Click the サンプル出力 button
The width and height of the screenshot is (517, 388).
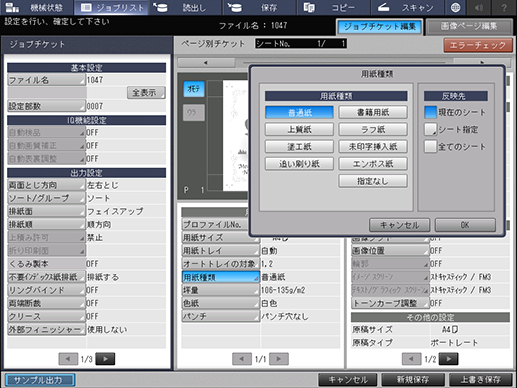tap(40, 380)
